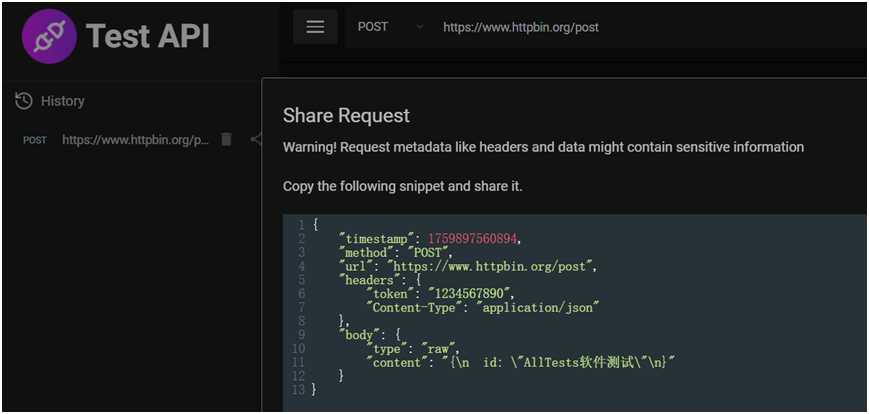Click the sensitive information warning text
The image size is (869, 414).
click(x=543, y=147)
